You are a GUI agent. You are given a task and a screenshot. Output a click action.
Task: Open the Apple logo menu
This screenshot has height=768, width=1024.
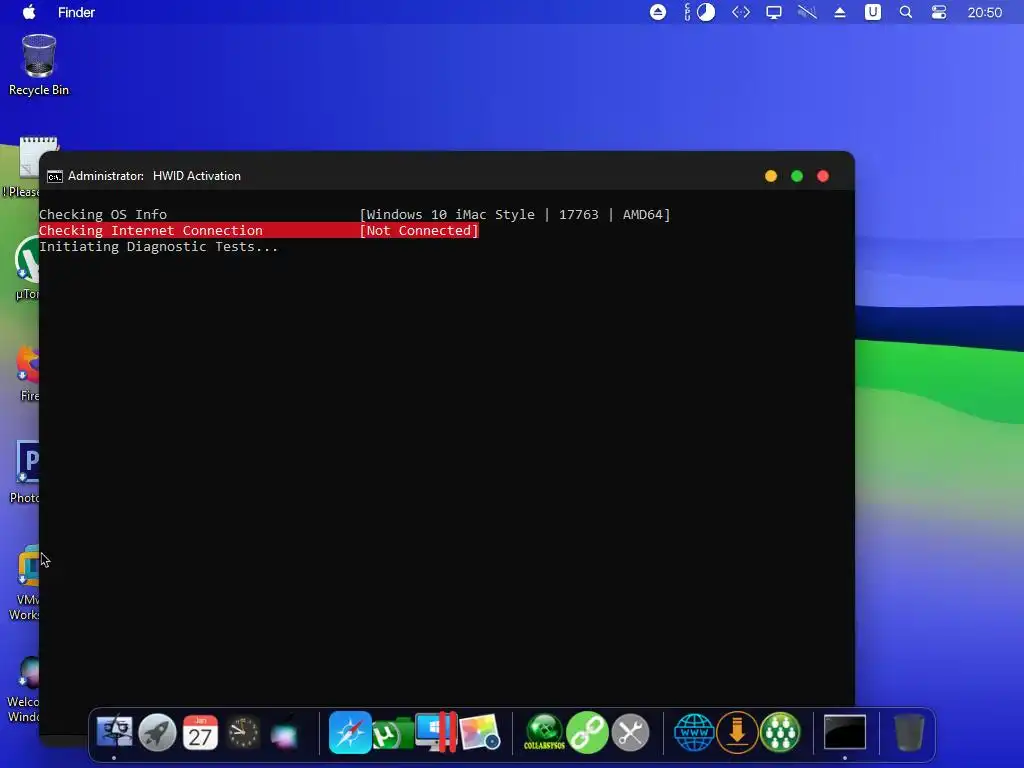tap(29, 12)
